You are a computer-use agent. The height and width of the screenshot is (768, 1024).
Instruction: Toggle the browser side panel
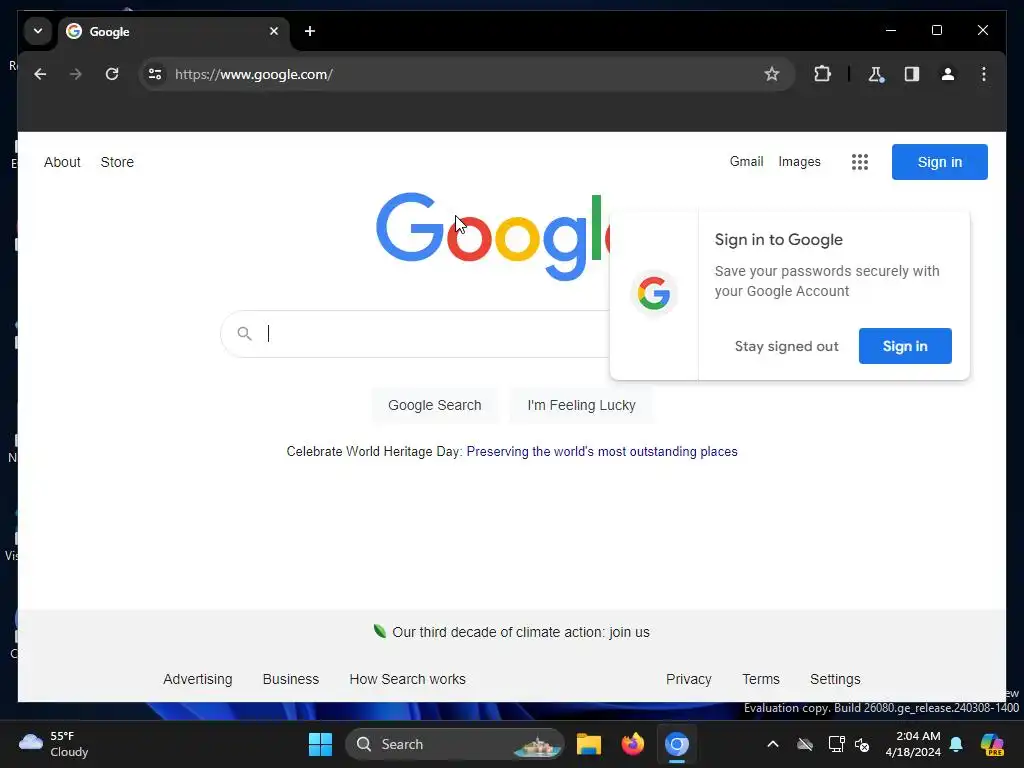pyautogui.click(x=912, y=74)
